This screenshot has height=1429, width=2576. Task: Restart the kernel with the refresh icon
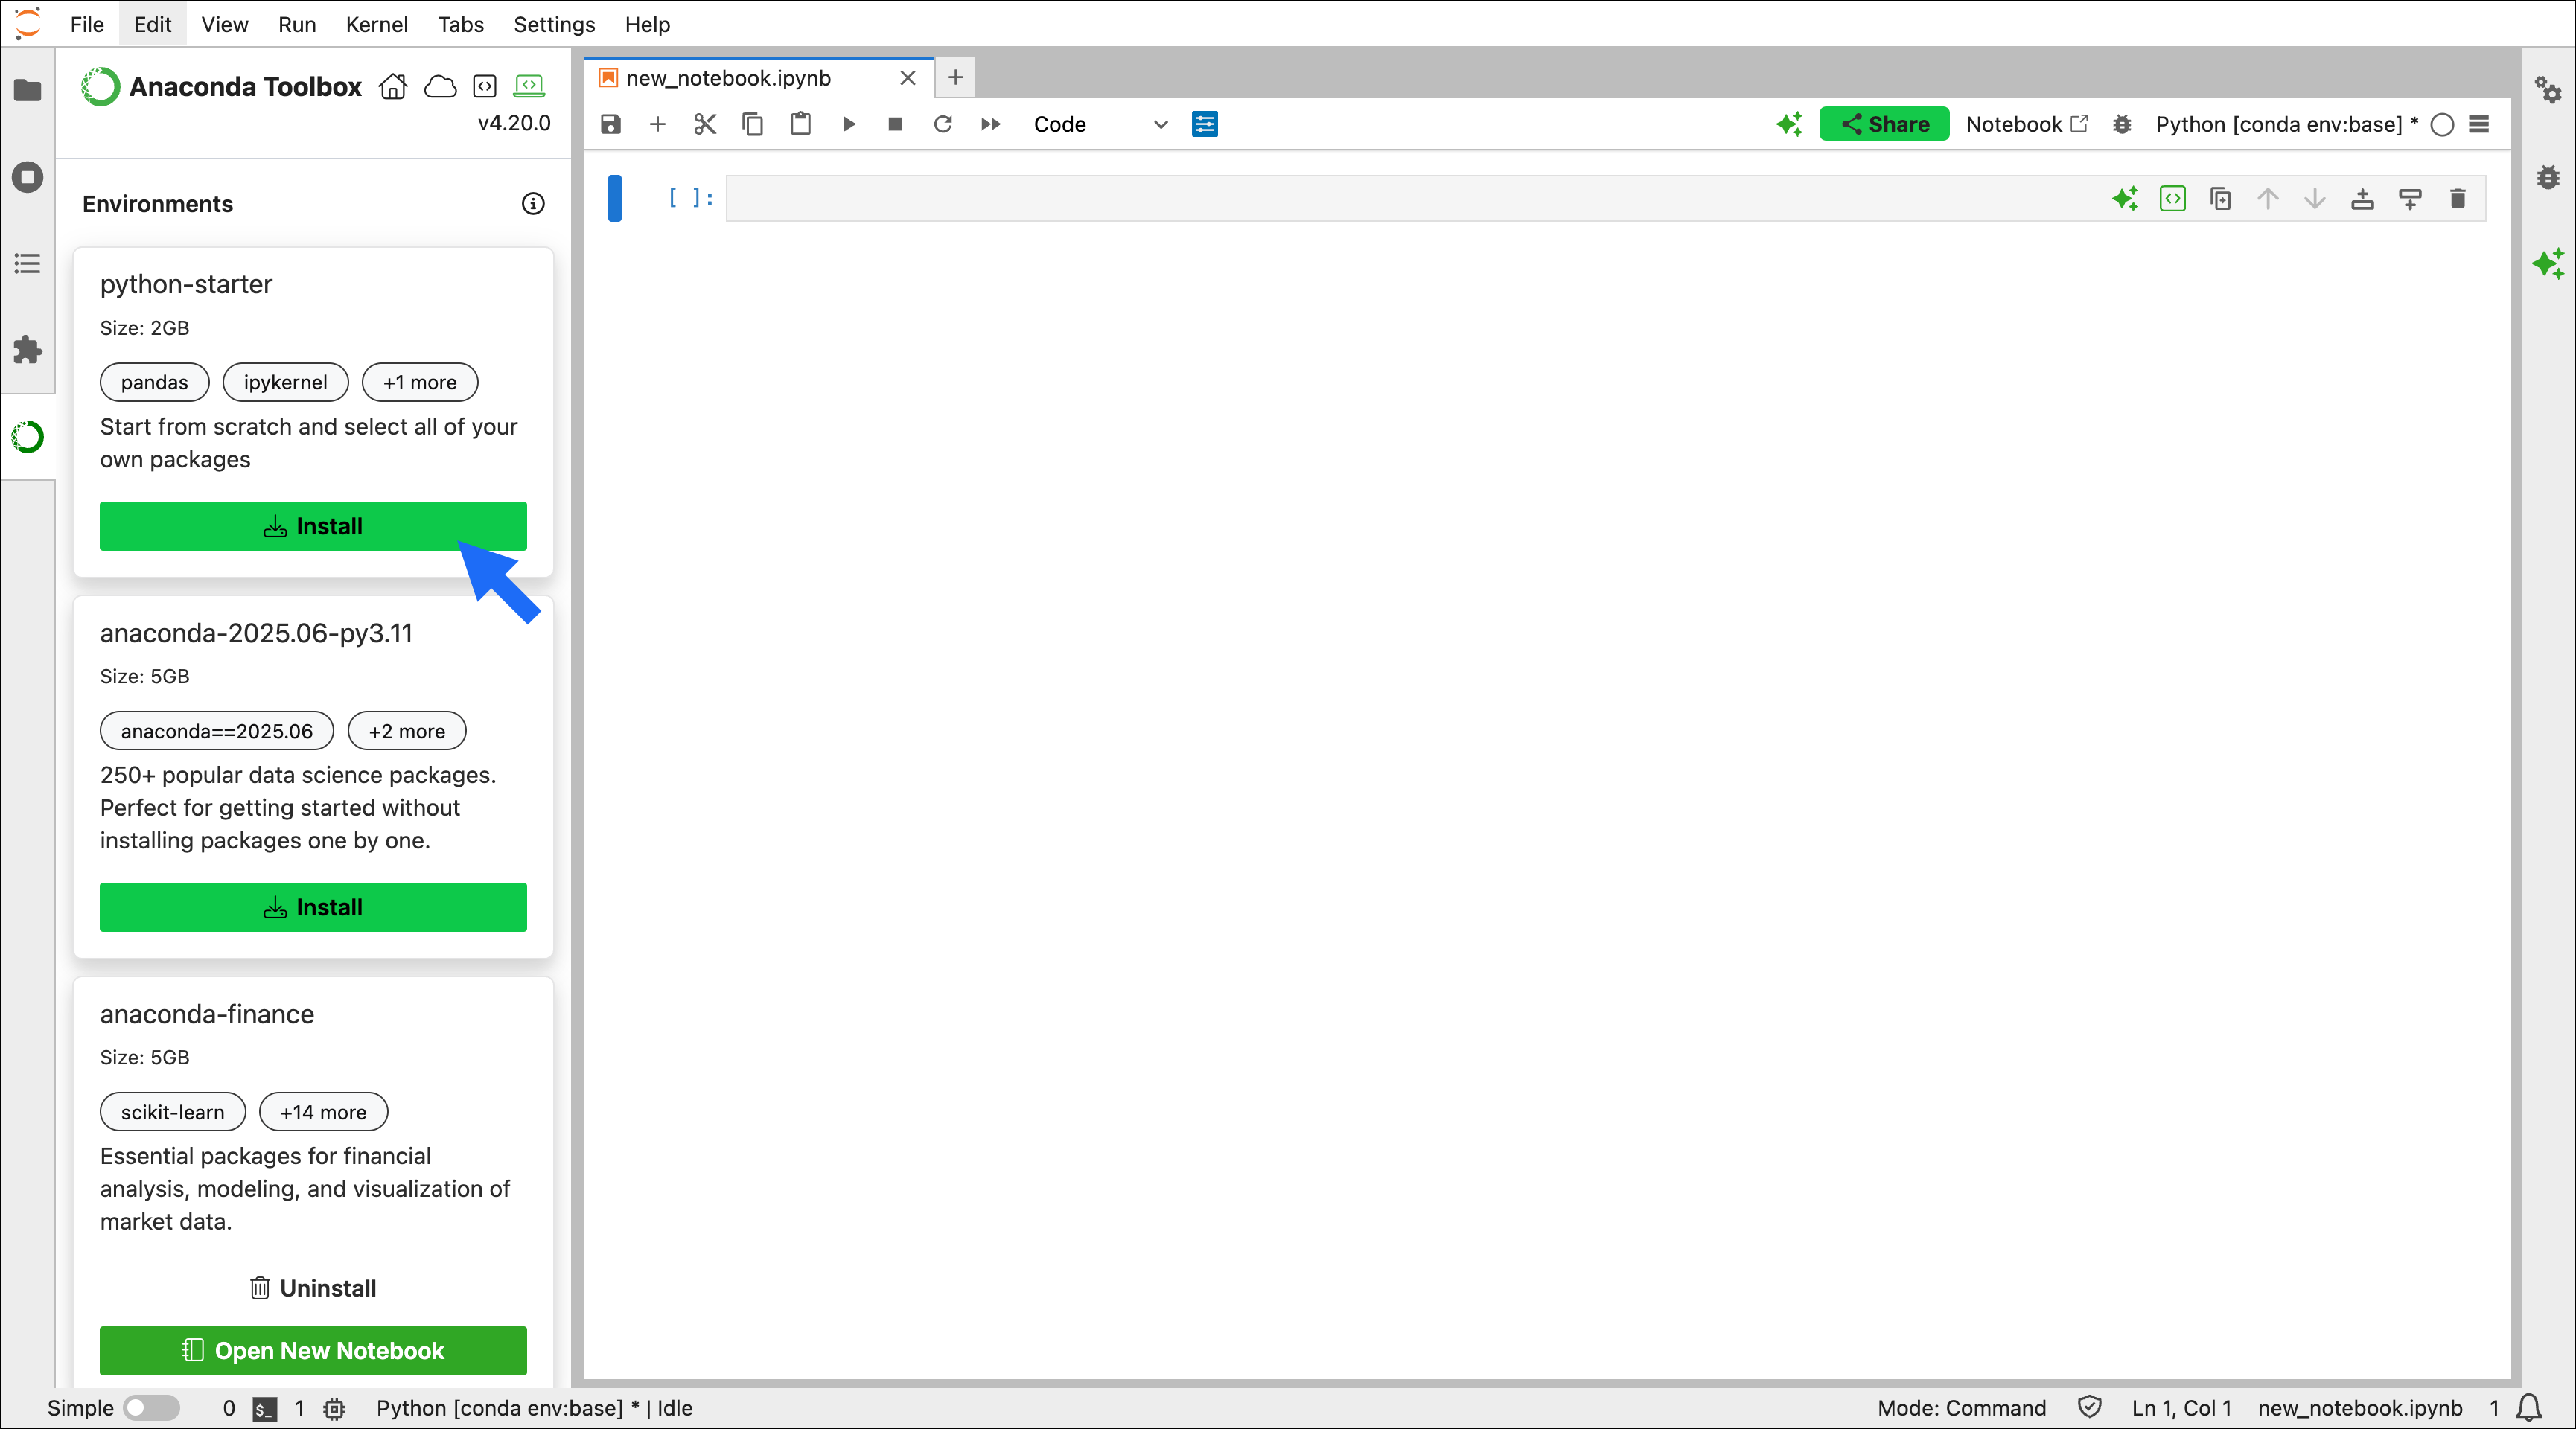(x=942, y=124)
